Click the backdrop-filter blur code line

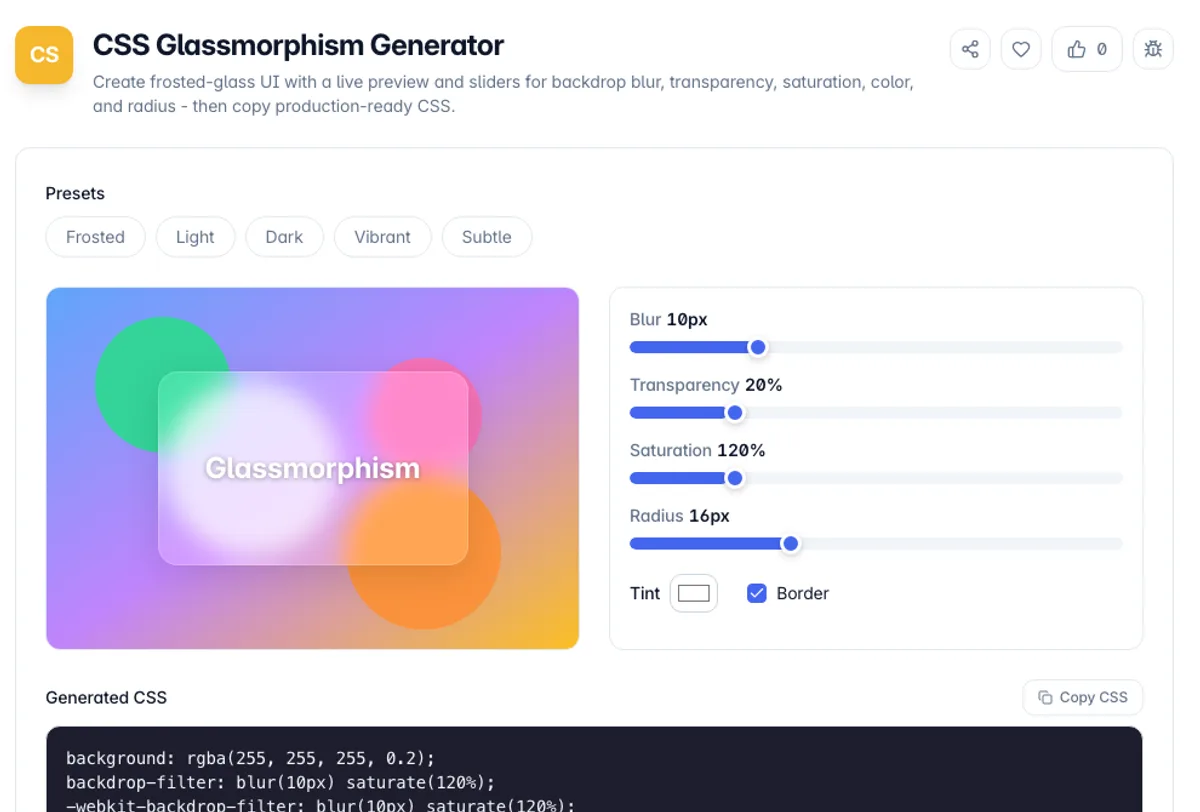pos(281,782)
